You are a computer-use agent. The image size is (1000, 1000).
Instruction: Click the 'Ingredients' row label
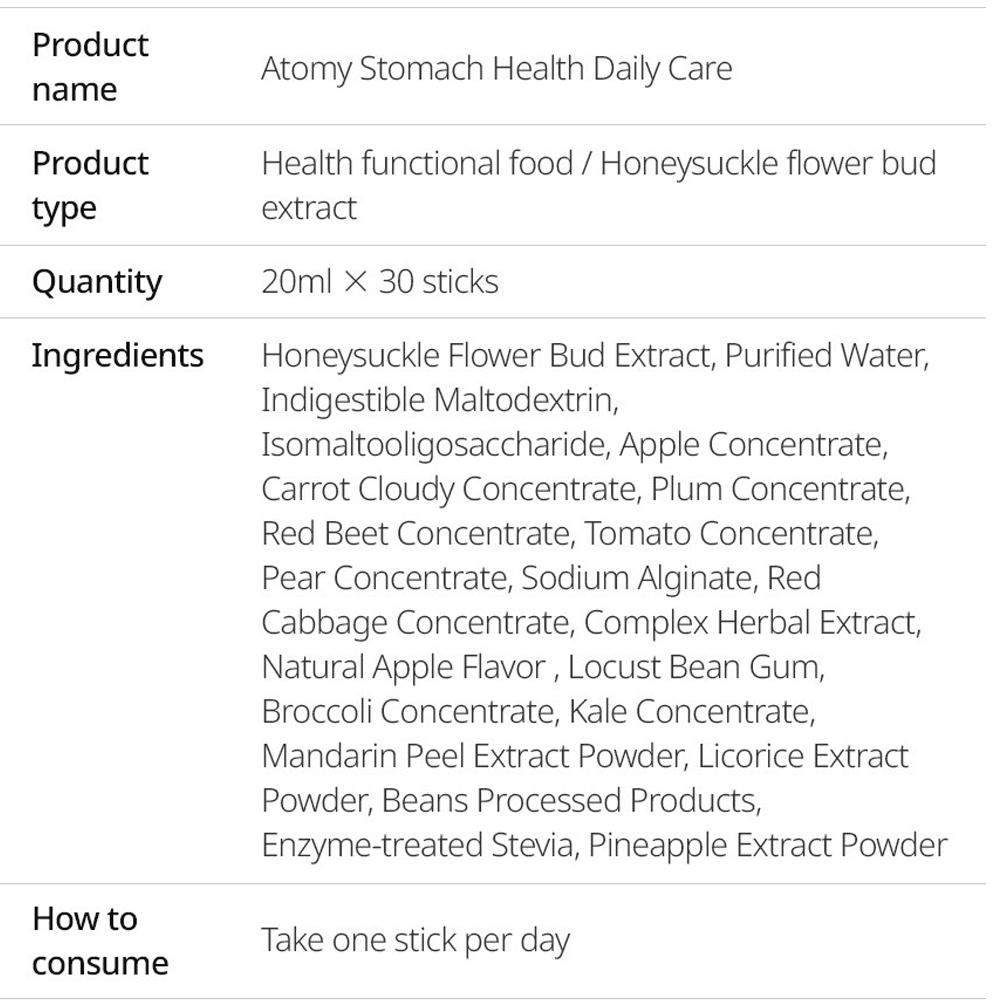[x=117, y=356]
